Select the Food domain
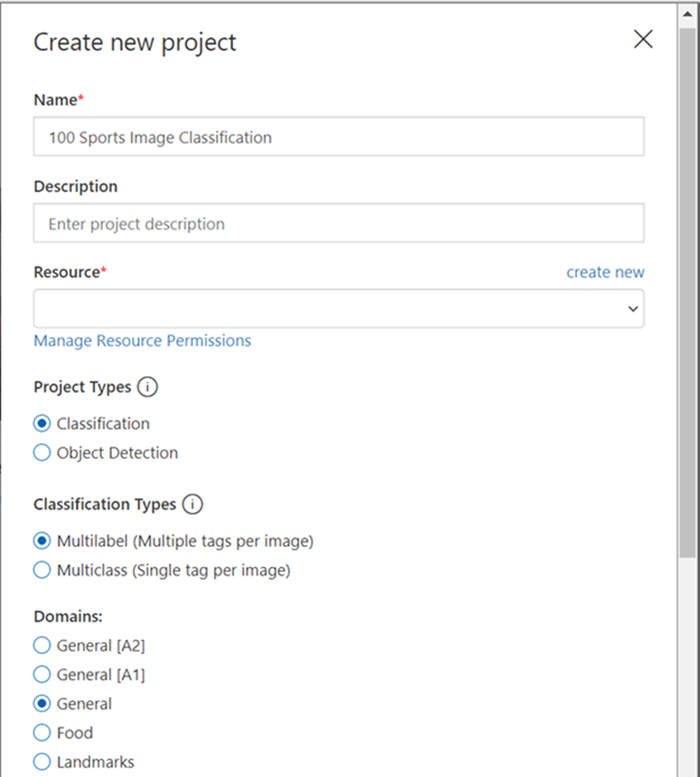 (x=42, y=732)
